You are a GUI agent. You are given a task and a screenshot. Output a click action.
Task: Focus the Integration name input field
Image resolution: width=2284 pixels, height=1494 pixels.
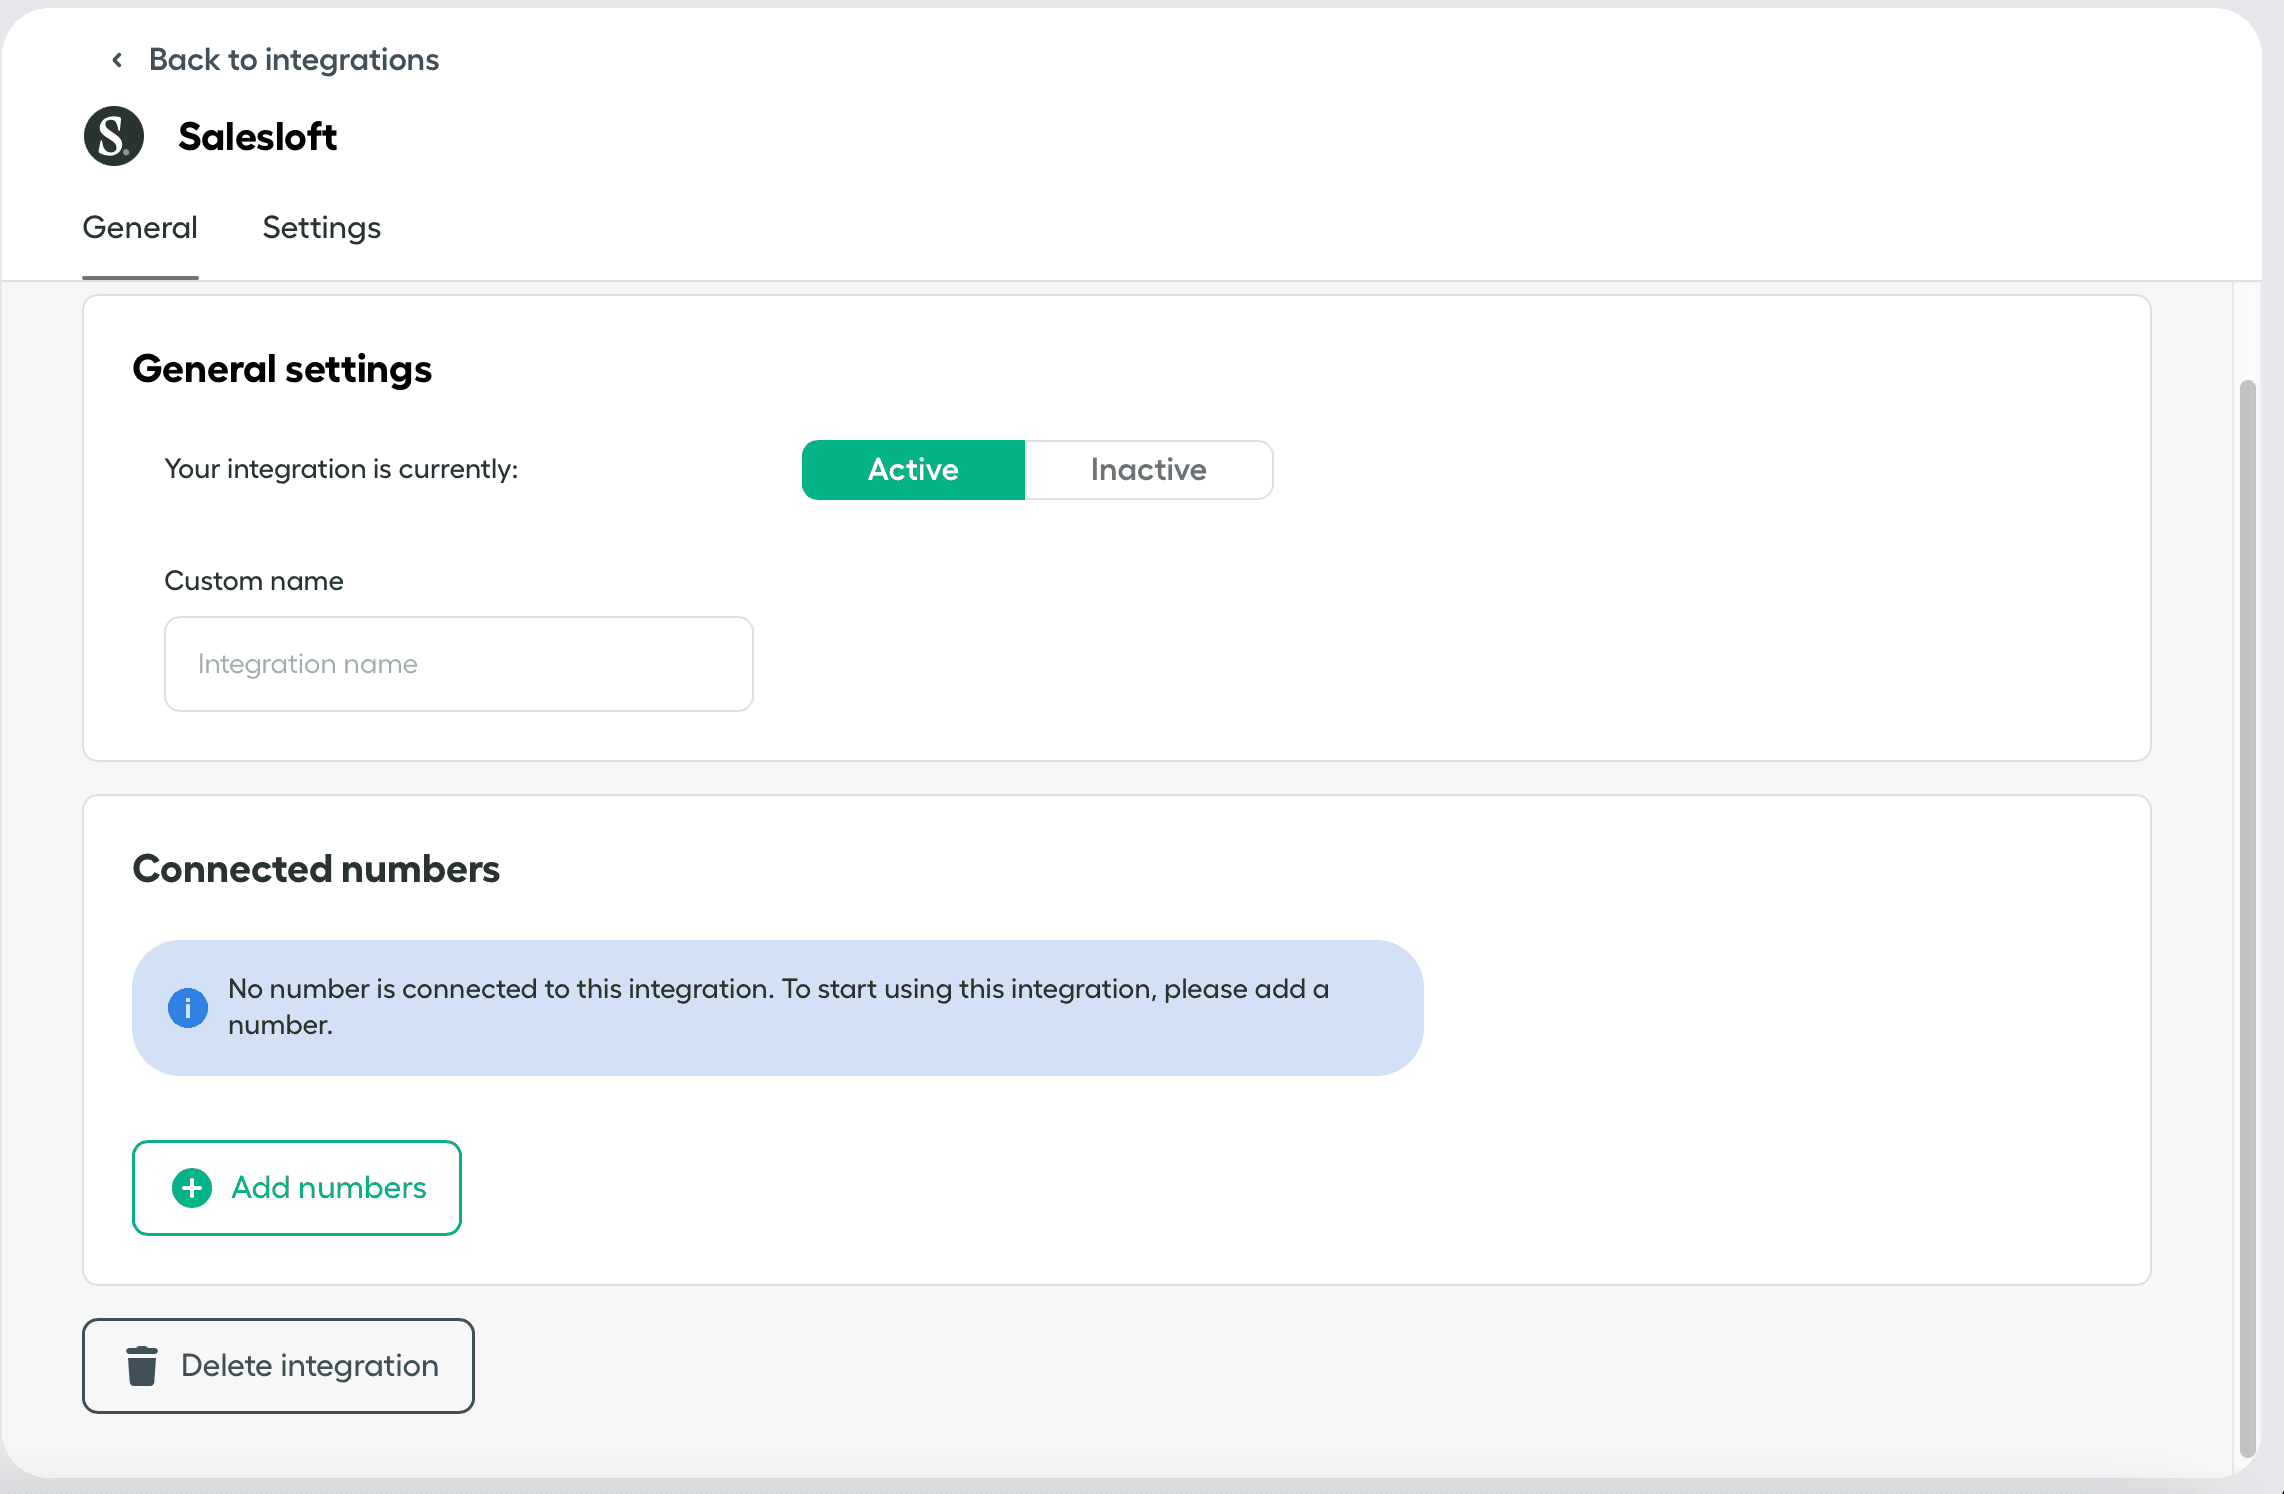click(458, 664)
